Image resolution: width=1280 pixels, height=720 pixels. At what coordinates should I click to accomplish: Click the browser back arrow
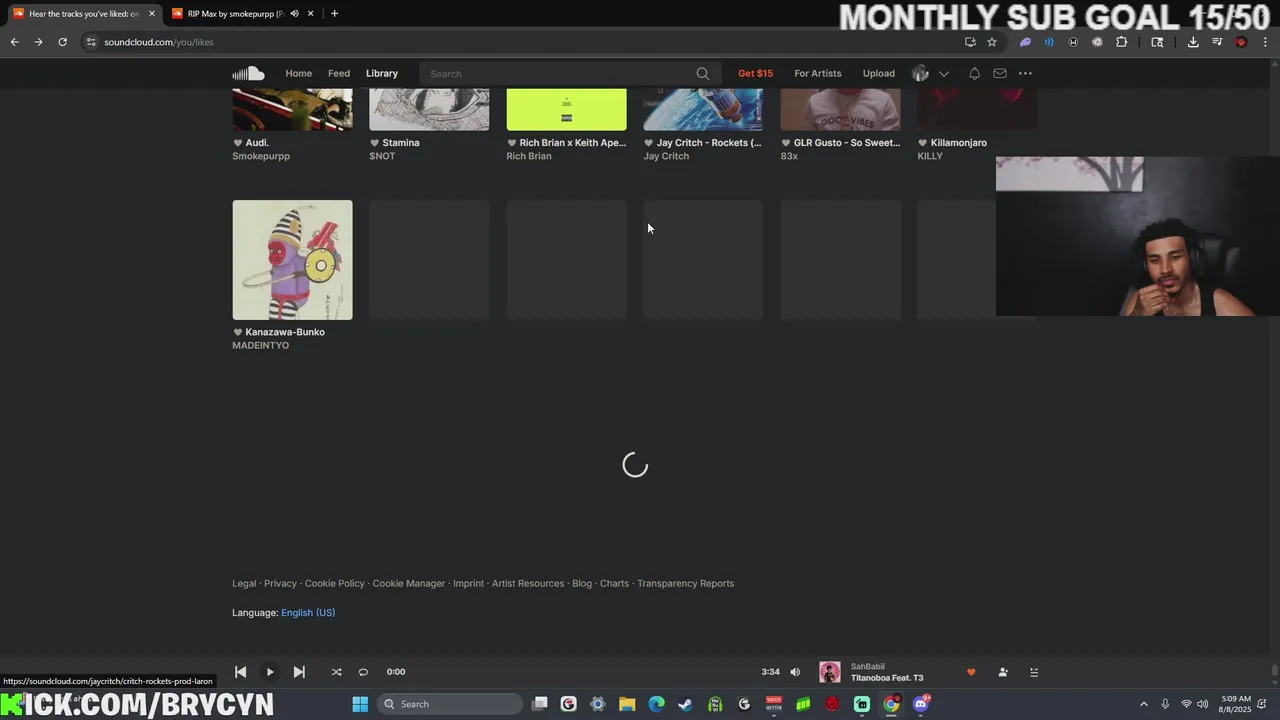(x=14, y=42)
